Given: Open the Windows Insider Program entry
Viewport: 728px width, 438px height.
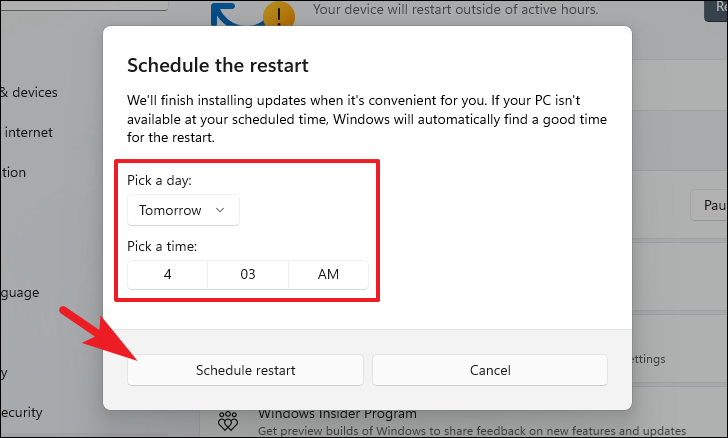Looking at the screenshot, I should (338, 414).
